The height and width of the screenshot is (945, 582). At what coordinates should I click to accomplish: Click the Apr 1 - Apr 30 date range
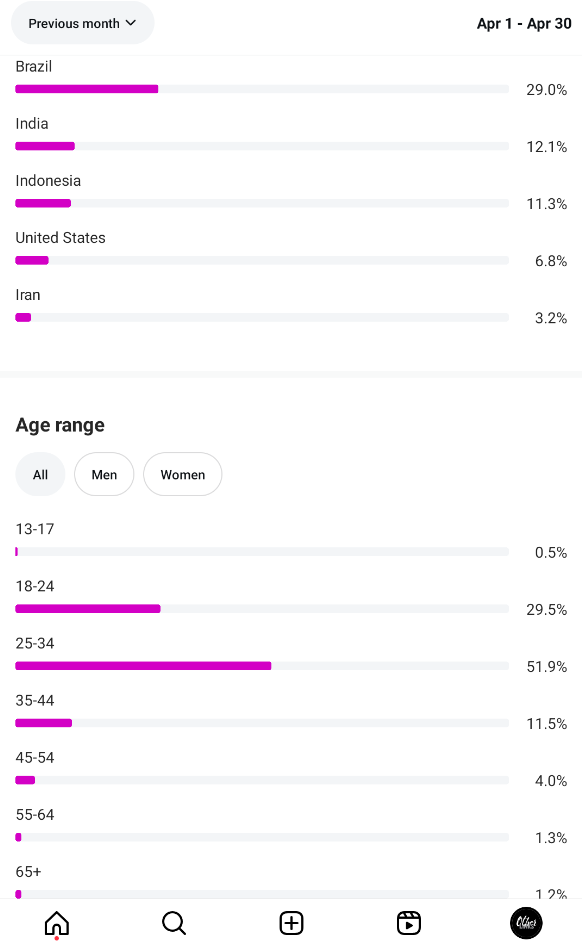(524, 24)
